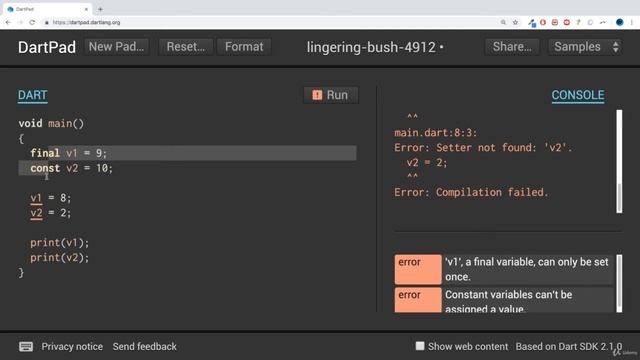The image size is (640, 360).
Task: Click 'Error: Compilation failed.' console text
Action: (x=471, y=192)
